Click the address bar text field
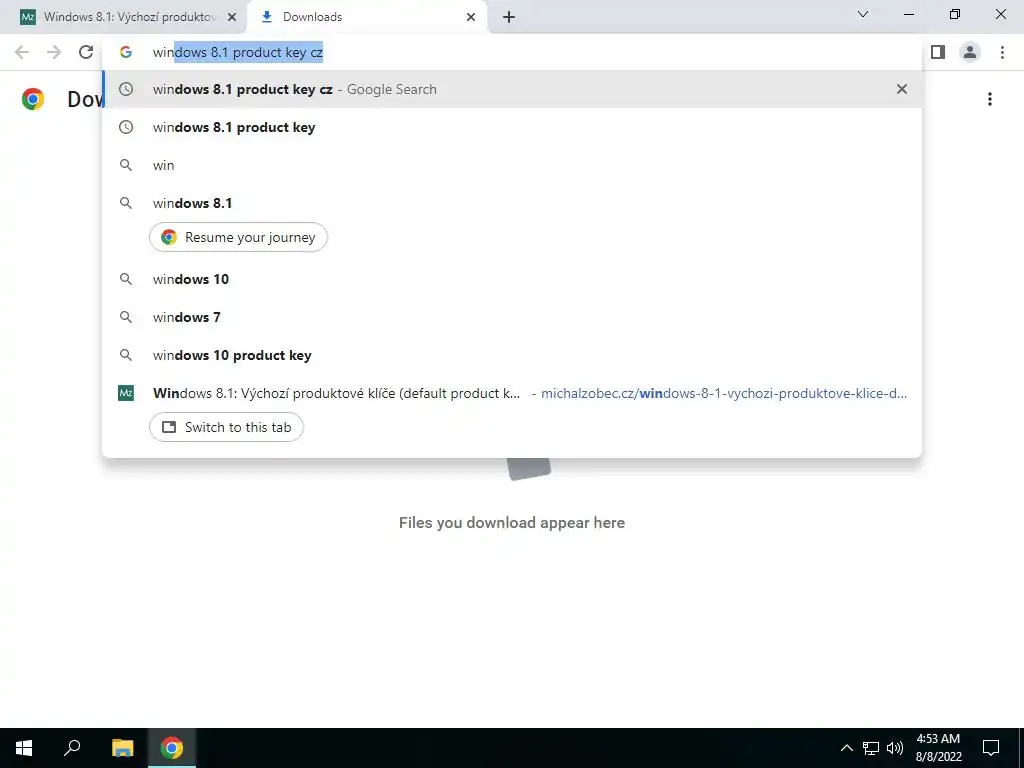 (x=512, y=52)
